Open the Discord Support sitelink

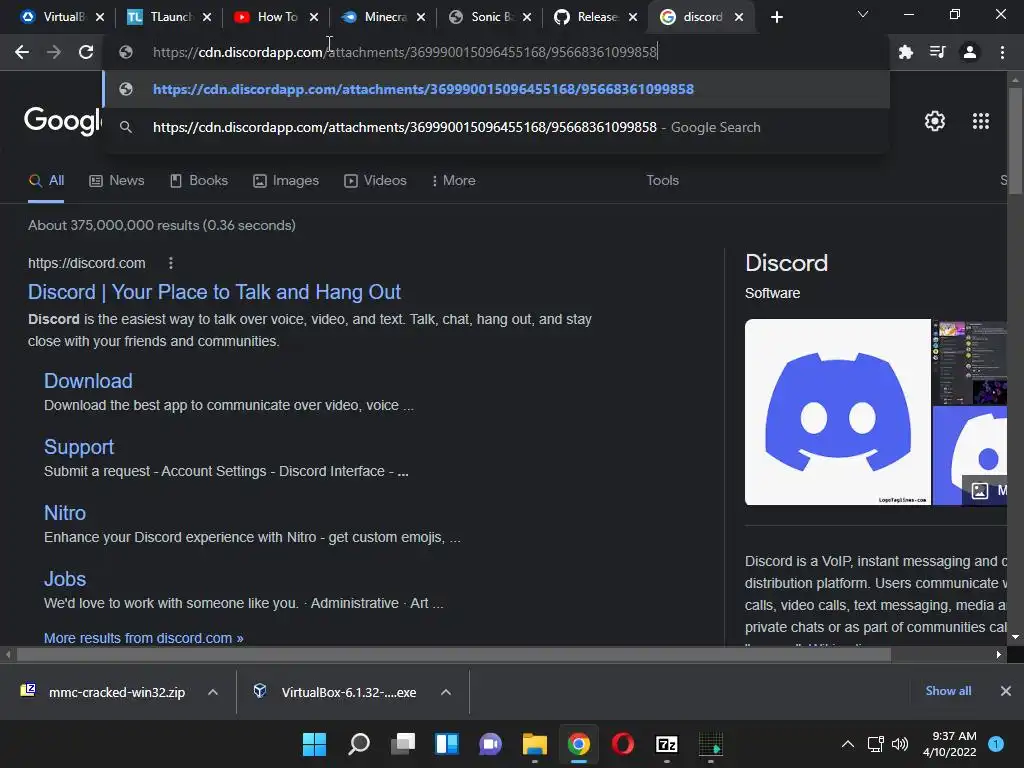coord(79,447)
